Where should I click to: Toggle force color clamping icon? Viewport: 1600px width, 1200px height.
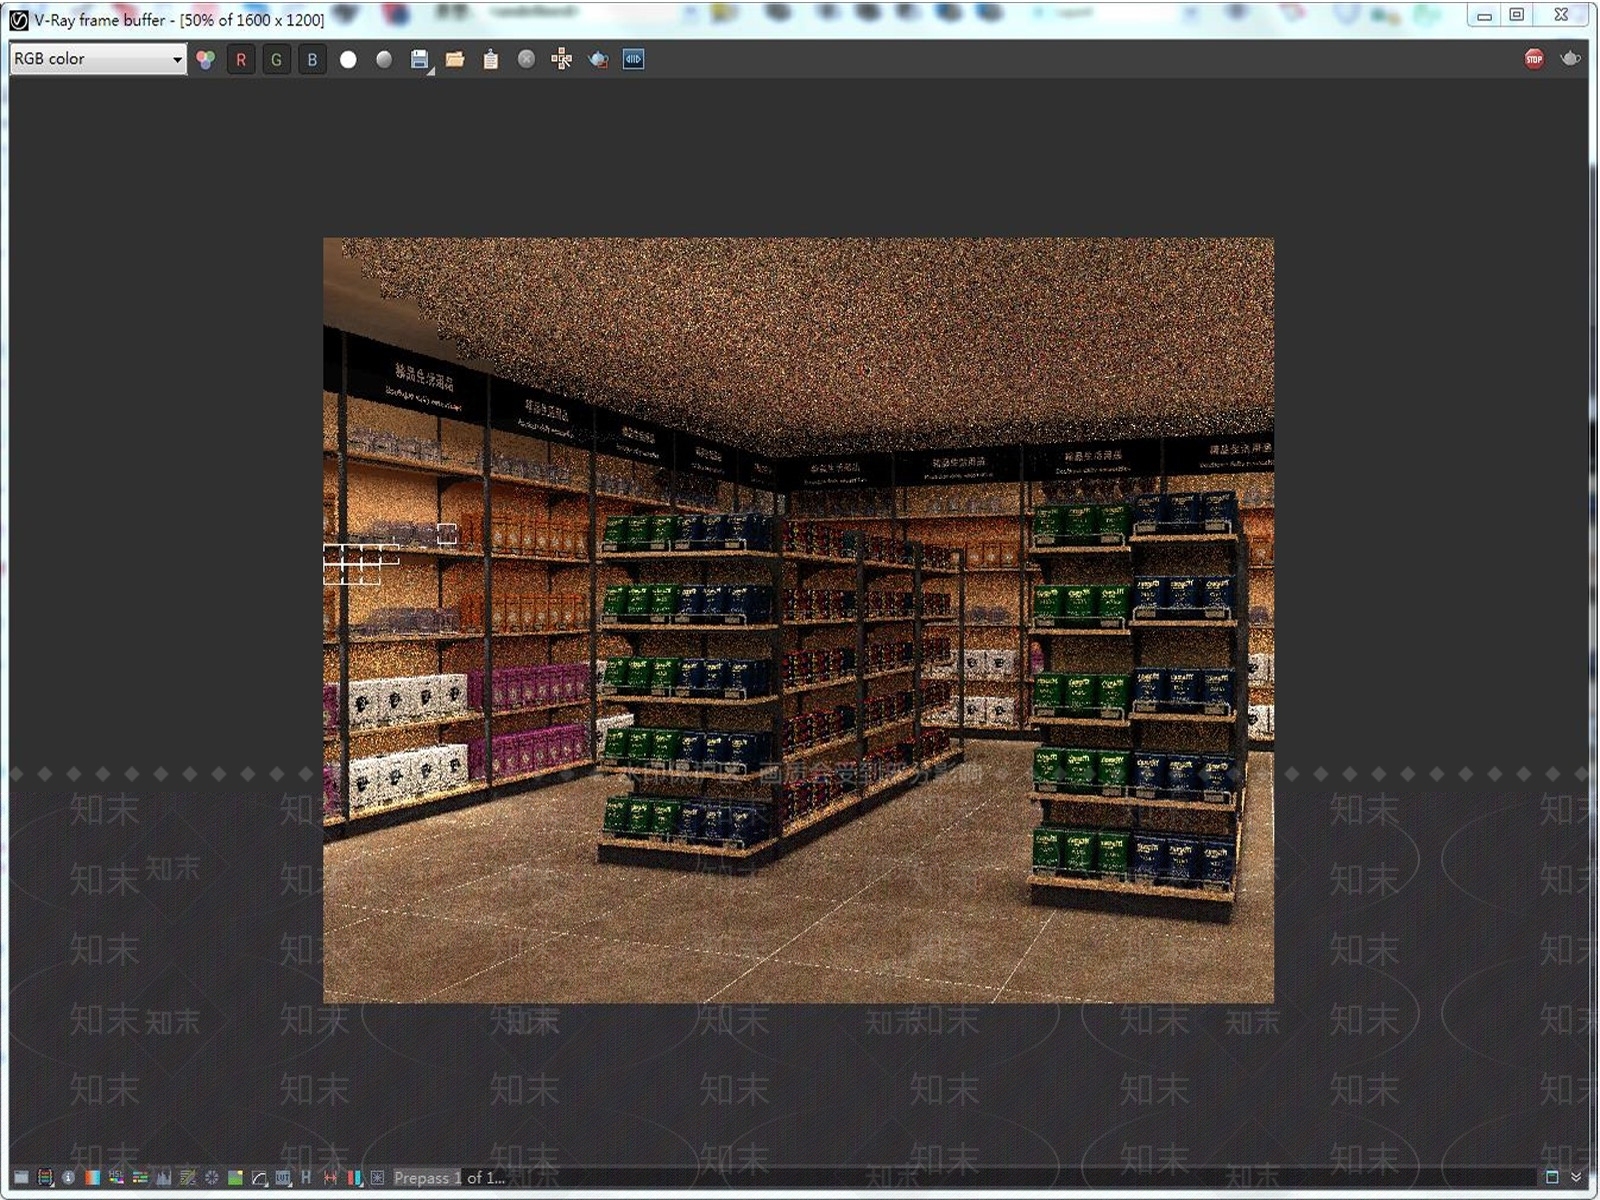[45, 1177]
